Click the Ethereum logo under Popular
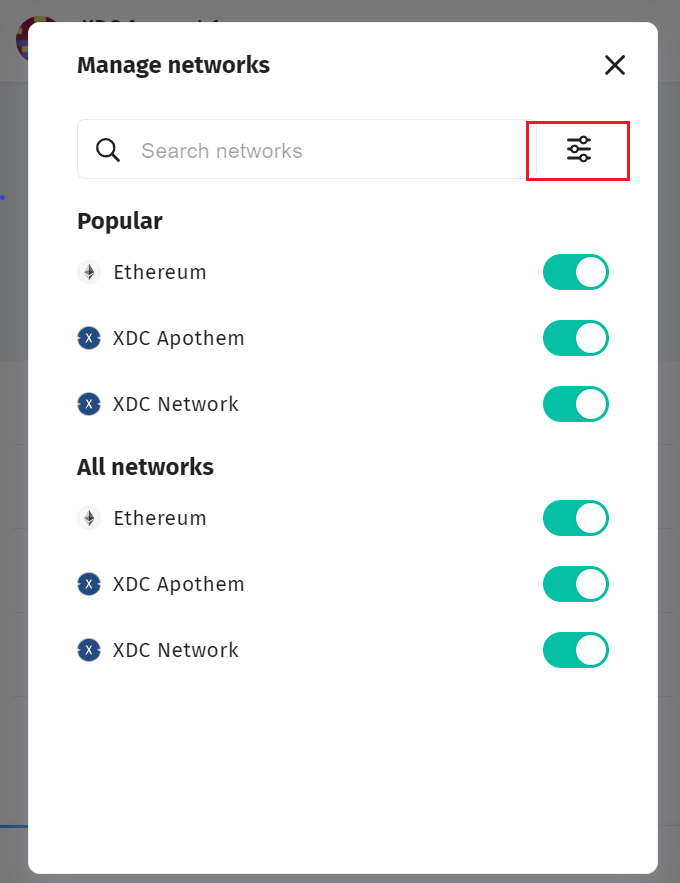Image resolution: width=680 pixels, height=883 pixels. [89, 272]
